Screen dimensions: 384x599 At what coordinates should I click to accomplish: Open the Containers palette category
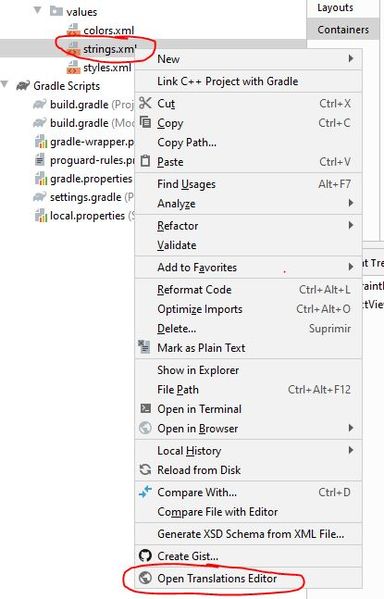[343, 29]
